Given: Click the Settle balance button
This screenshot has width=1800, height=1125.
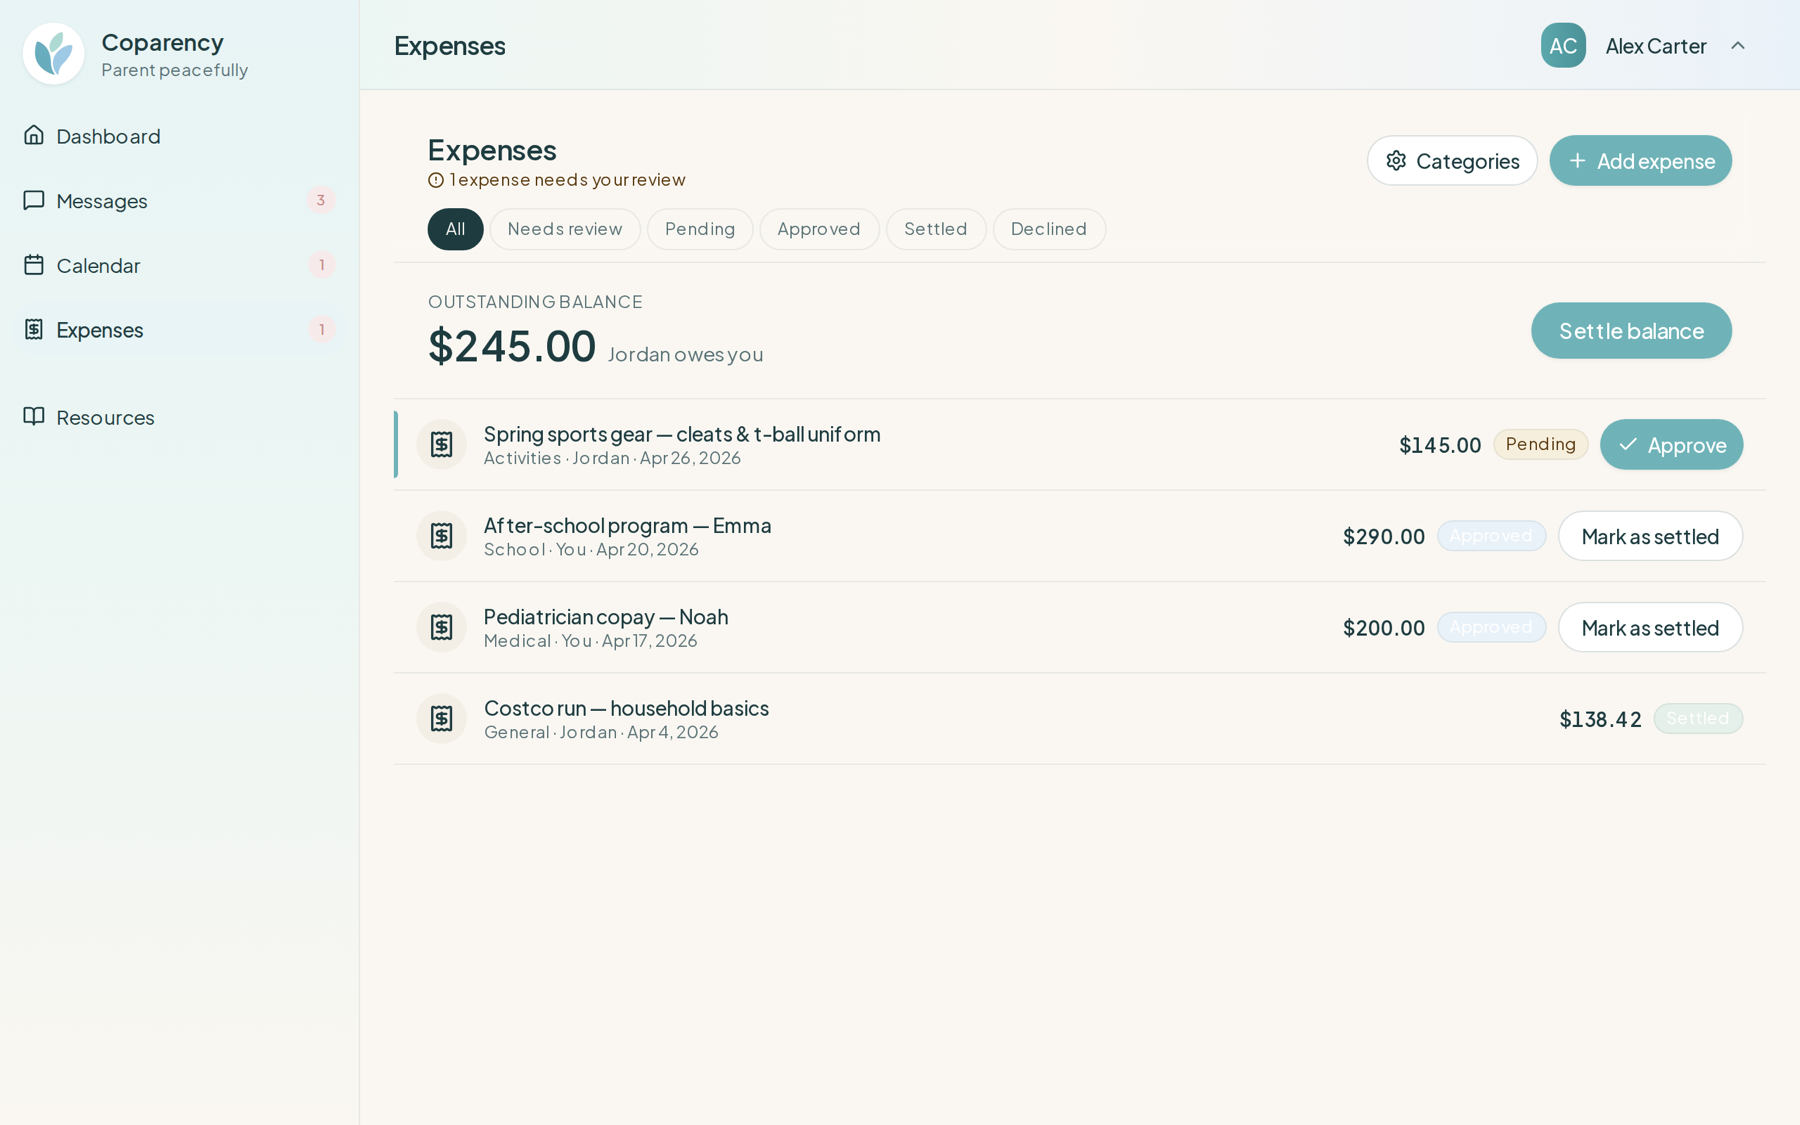Looking at the screenshot, I should 1631,330.
